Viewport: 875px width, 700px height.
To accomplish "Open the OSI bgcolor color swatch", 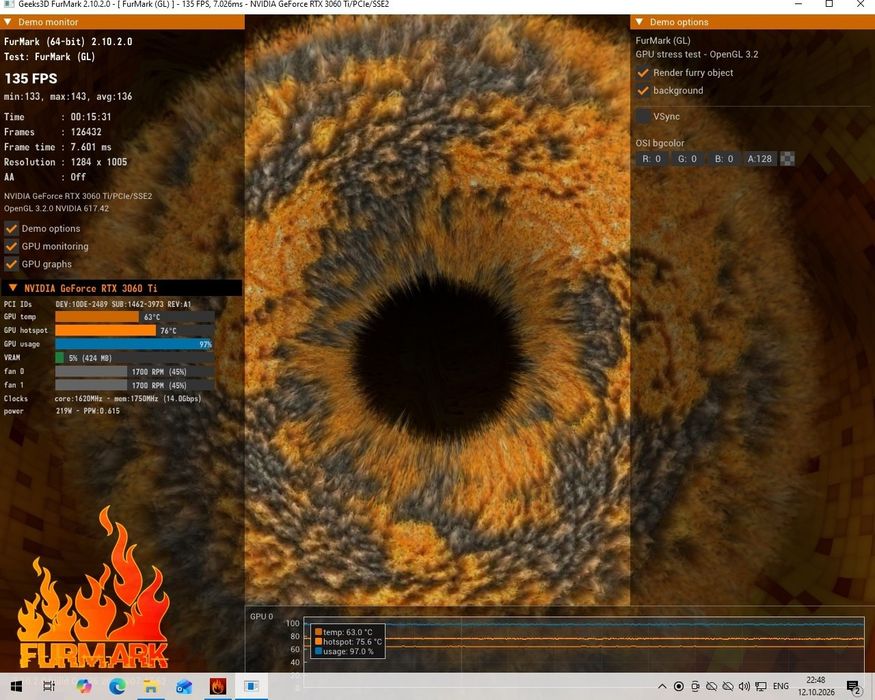I will pos(787,159).
